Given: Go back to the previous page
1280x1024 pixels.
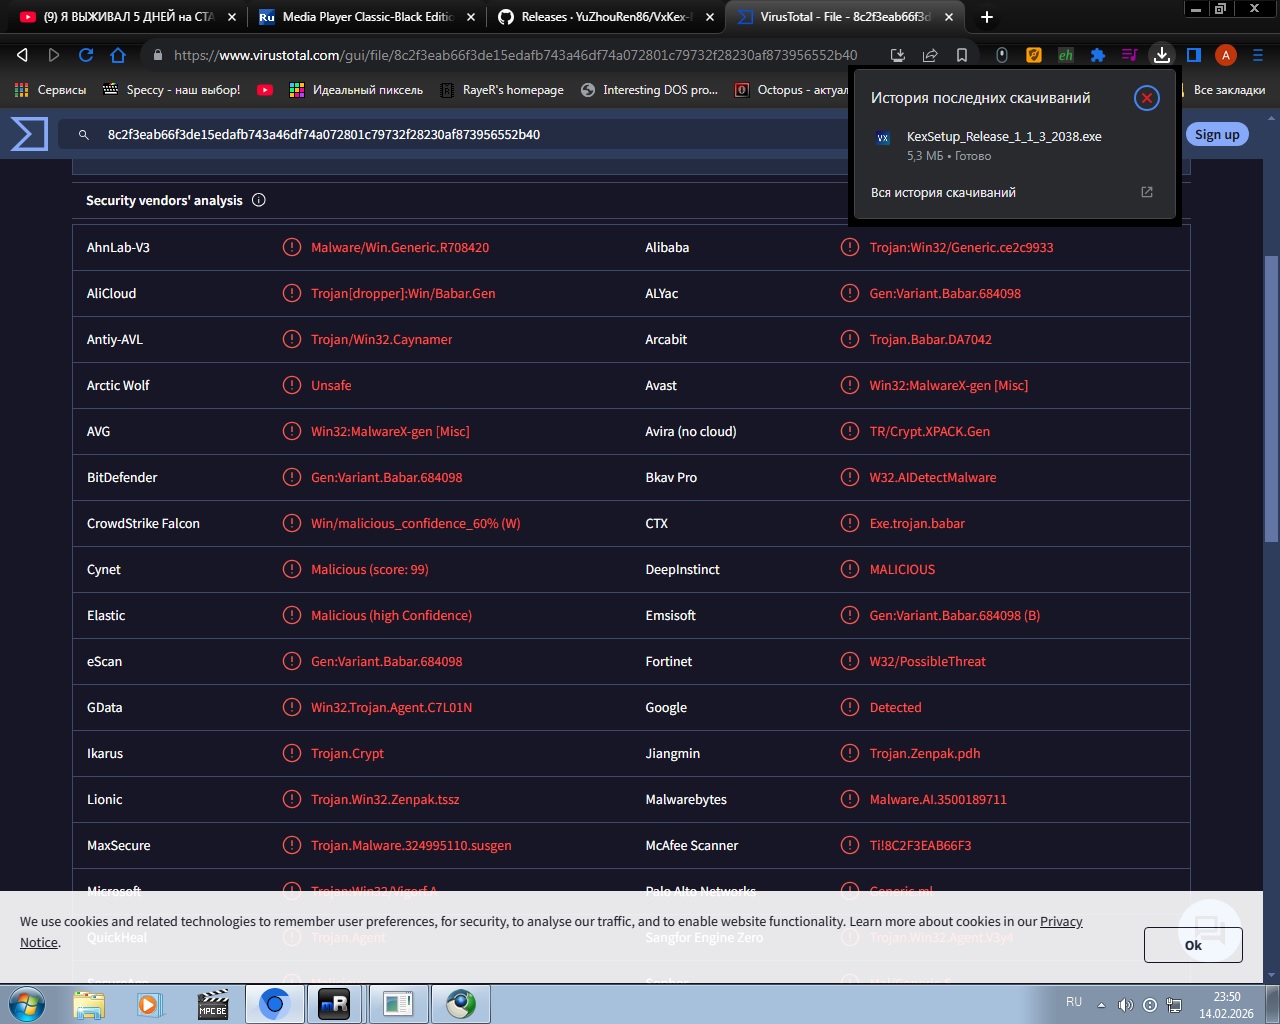Looking at the screenshot, I should [x=22, y=55].
